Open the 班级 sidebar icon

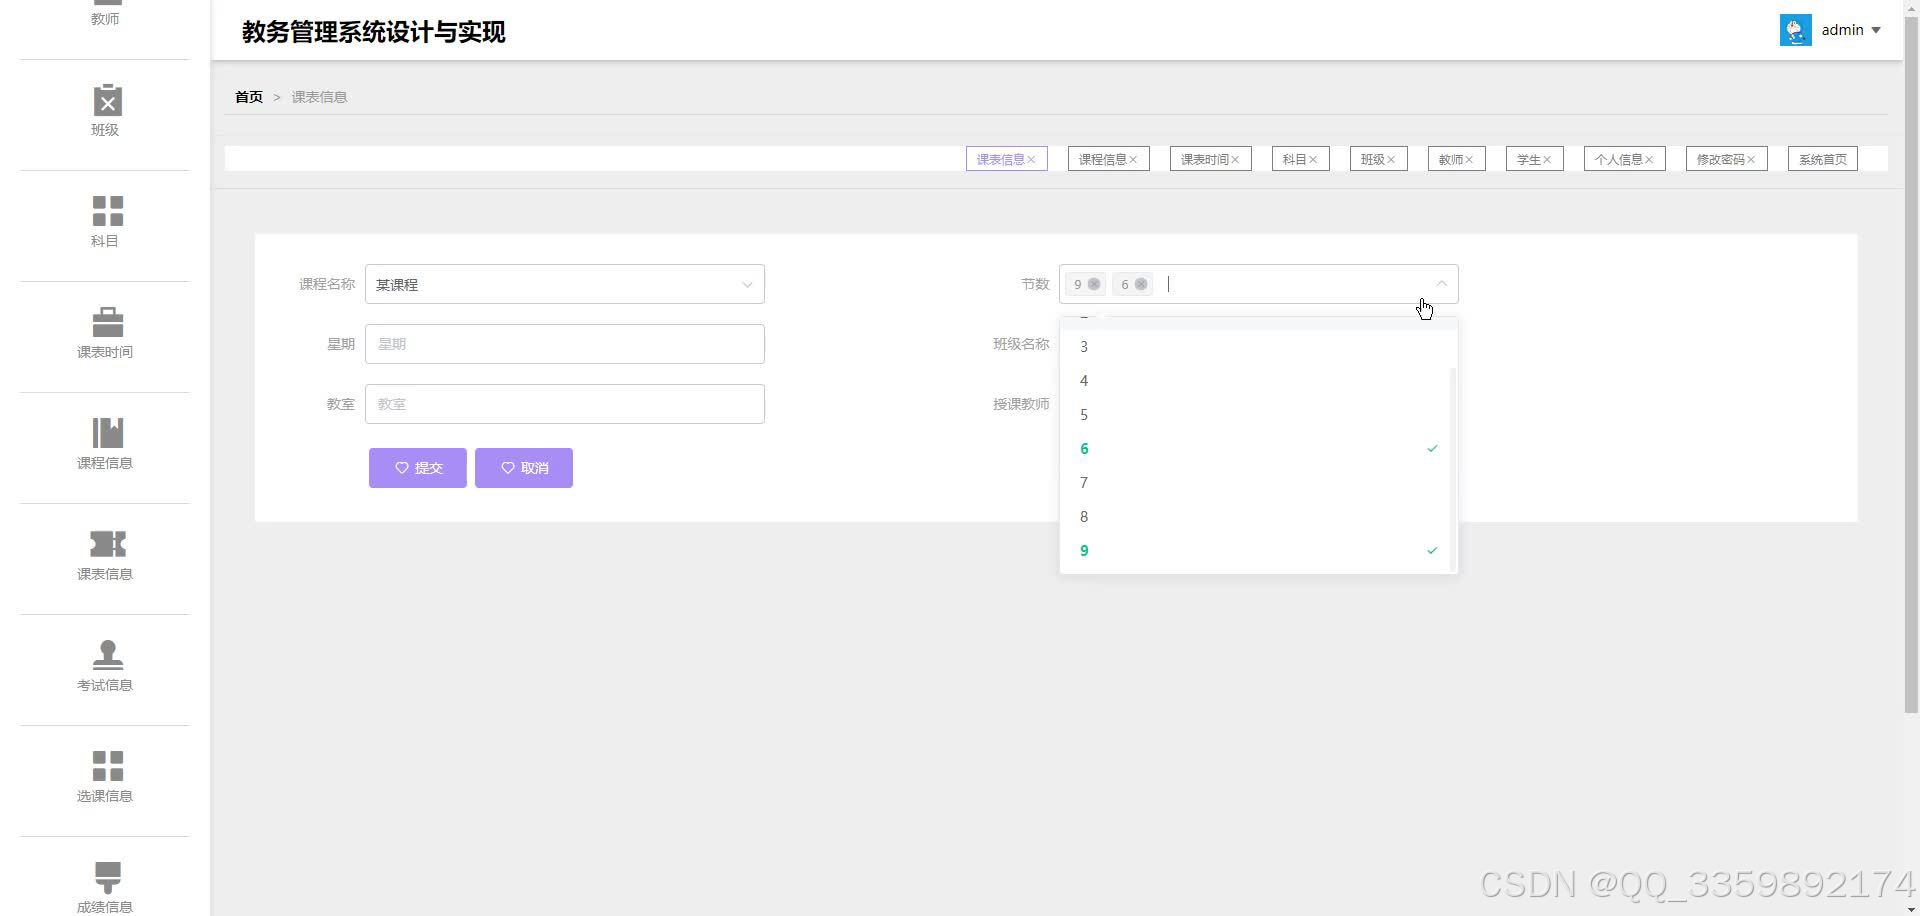point(107,100)
